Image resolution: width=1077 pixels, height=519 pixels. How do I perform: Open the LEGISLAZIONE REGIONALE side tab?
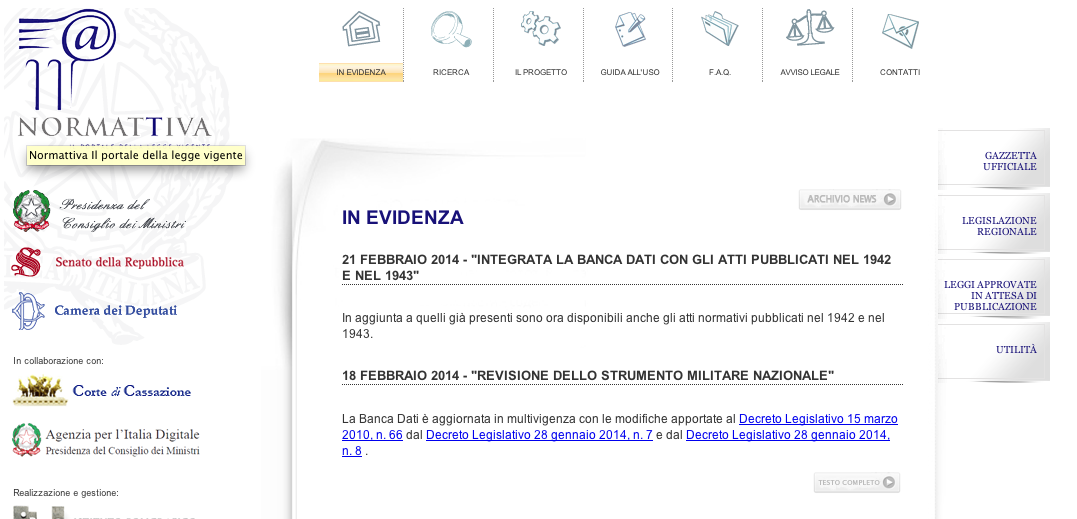point(994,224)
